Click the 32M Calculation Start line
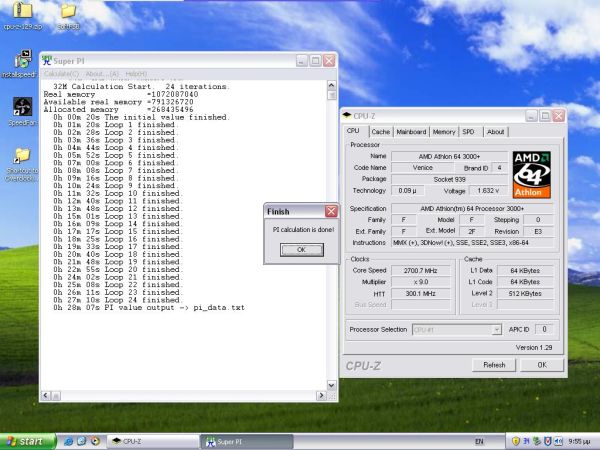The image size is (600, 450). pos(141,87)
